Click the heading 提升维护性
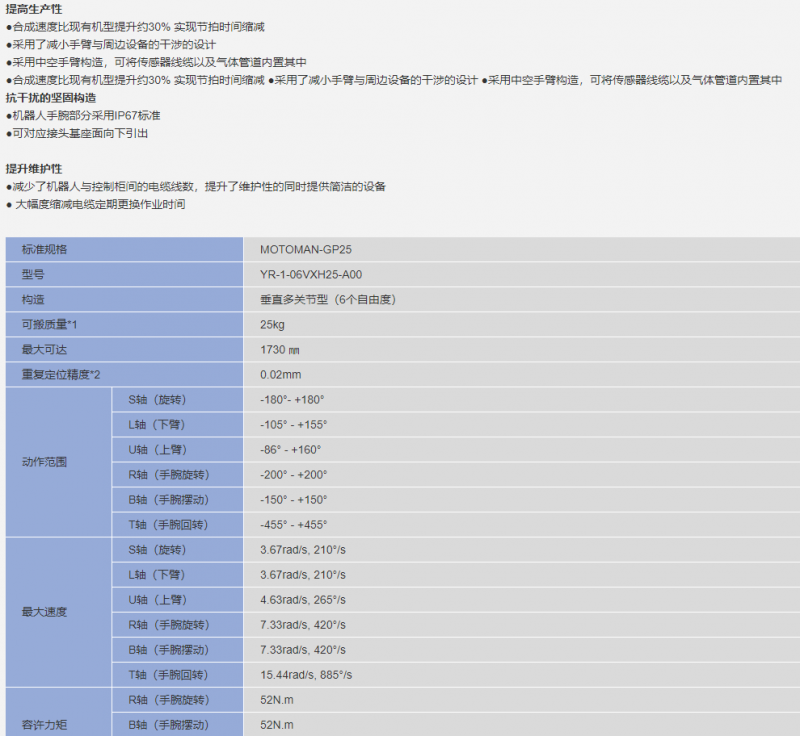 pyautogui.click(x=34, y=169)
